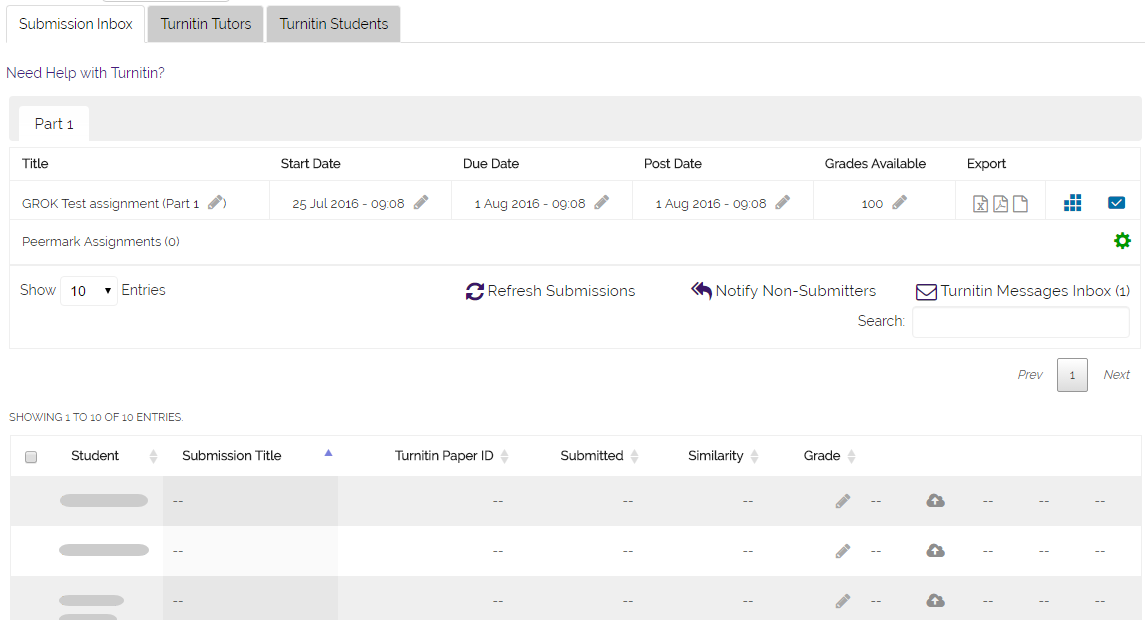This screenshot has width=1145, height=620.
Task: Toggle the select-all checkbox in the table header
Action: point(30,456)
